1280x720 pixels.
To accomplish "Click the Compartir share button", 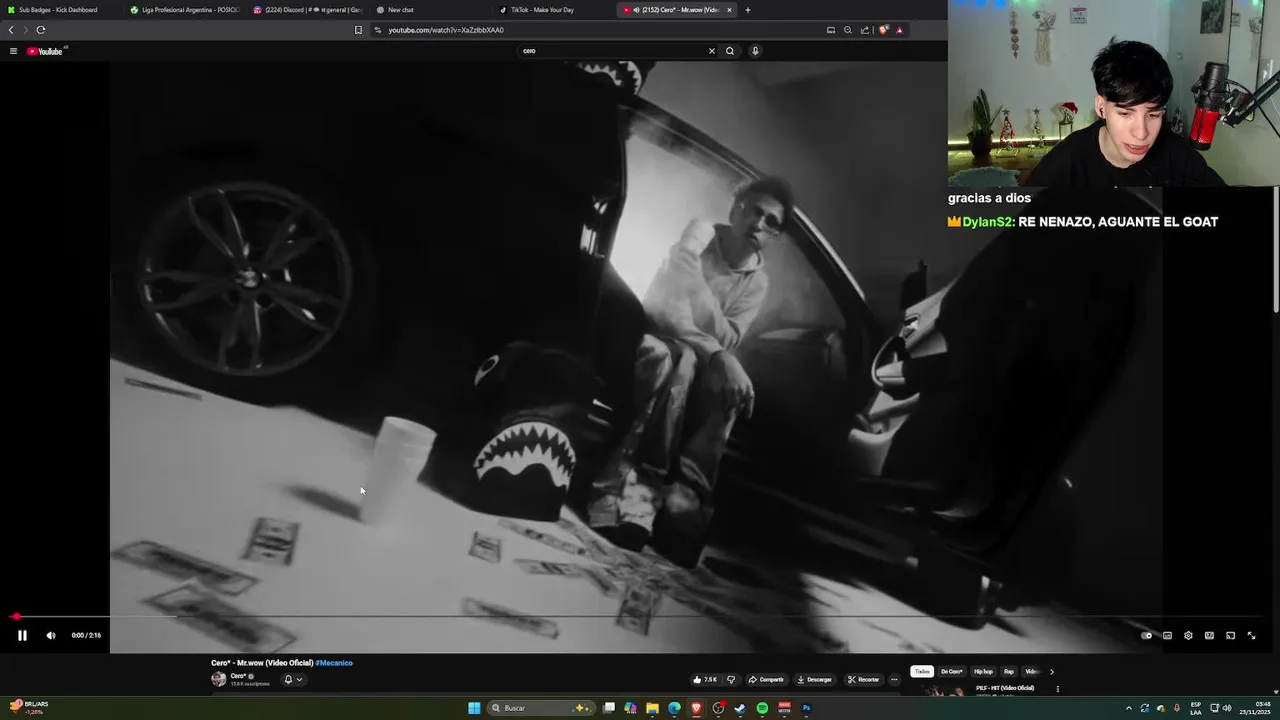I will (x=766, y=679).
